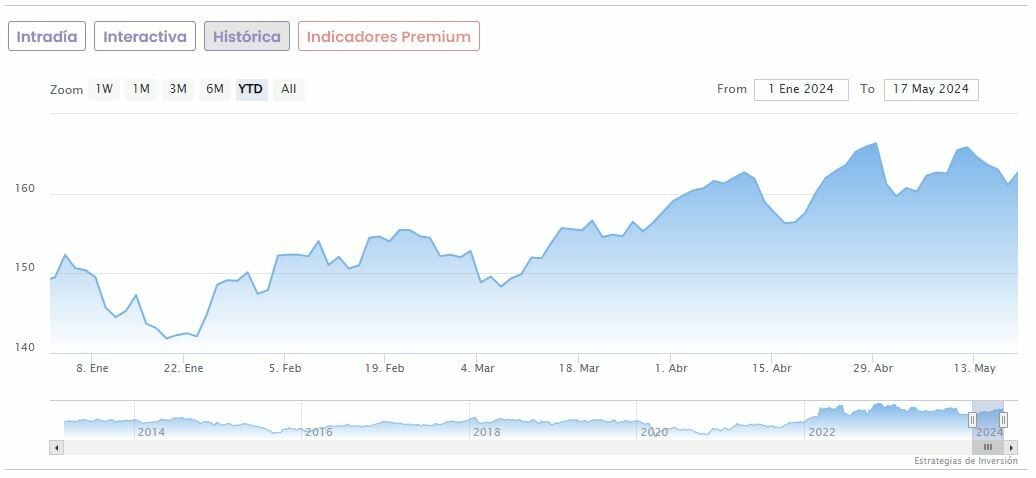The width and height of the screenshot is (1036, 478).
Task: Click 2018 in the navigator timeline
Action: [487, 432]
